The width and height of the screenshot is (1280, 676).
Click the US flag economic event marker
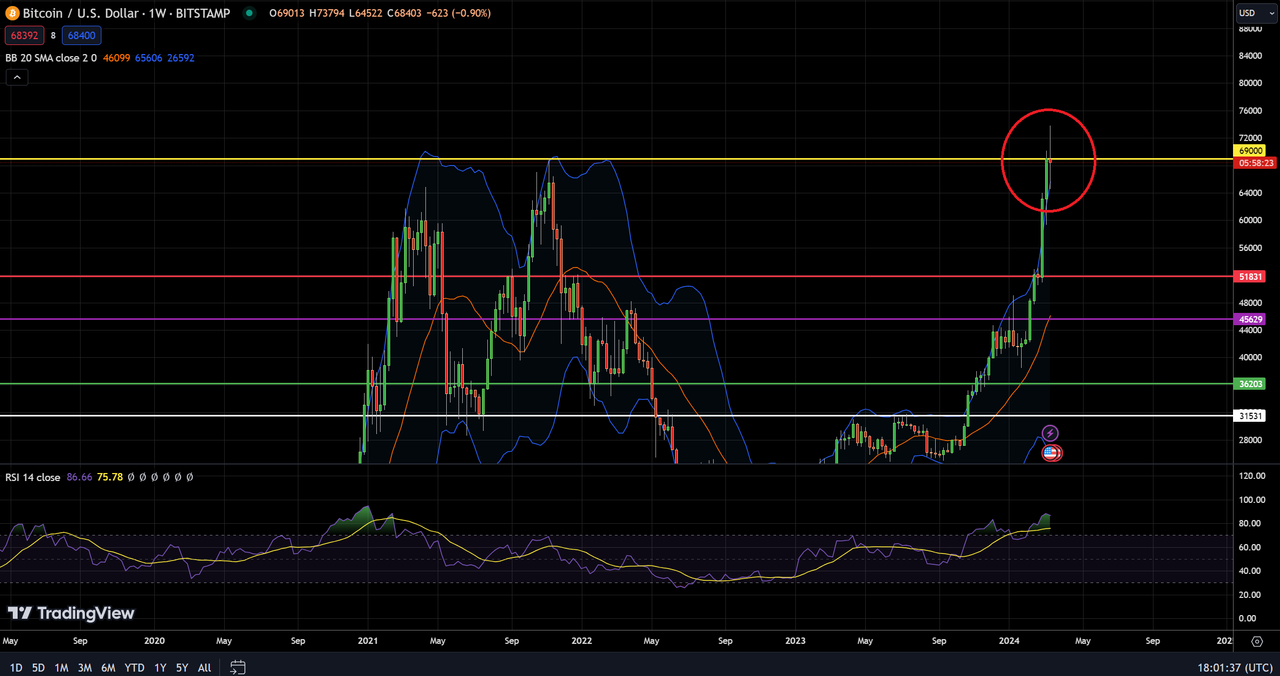click(1051, 453)
